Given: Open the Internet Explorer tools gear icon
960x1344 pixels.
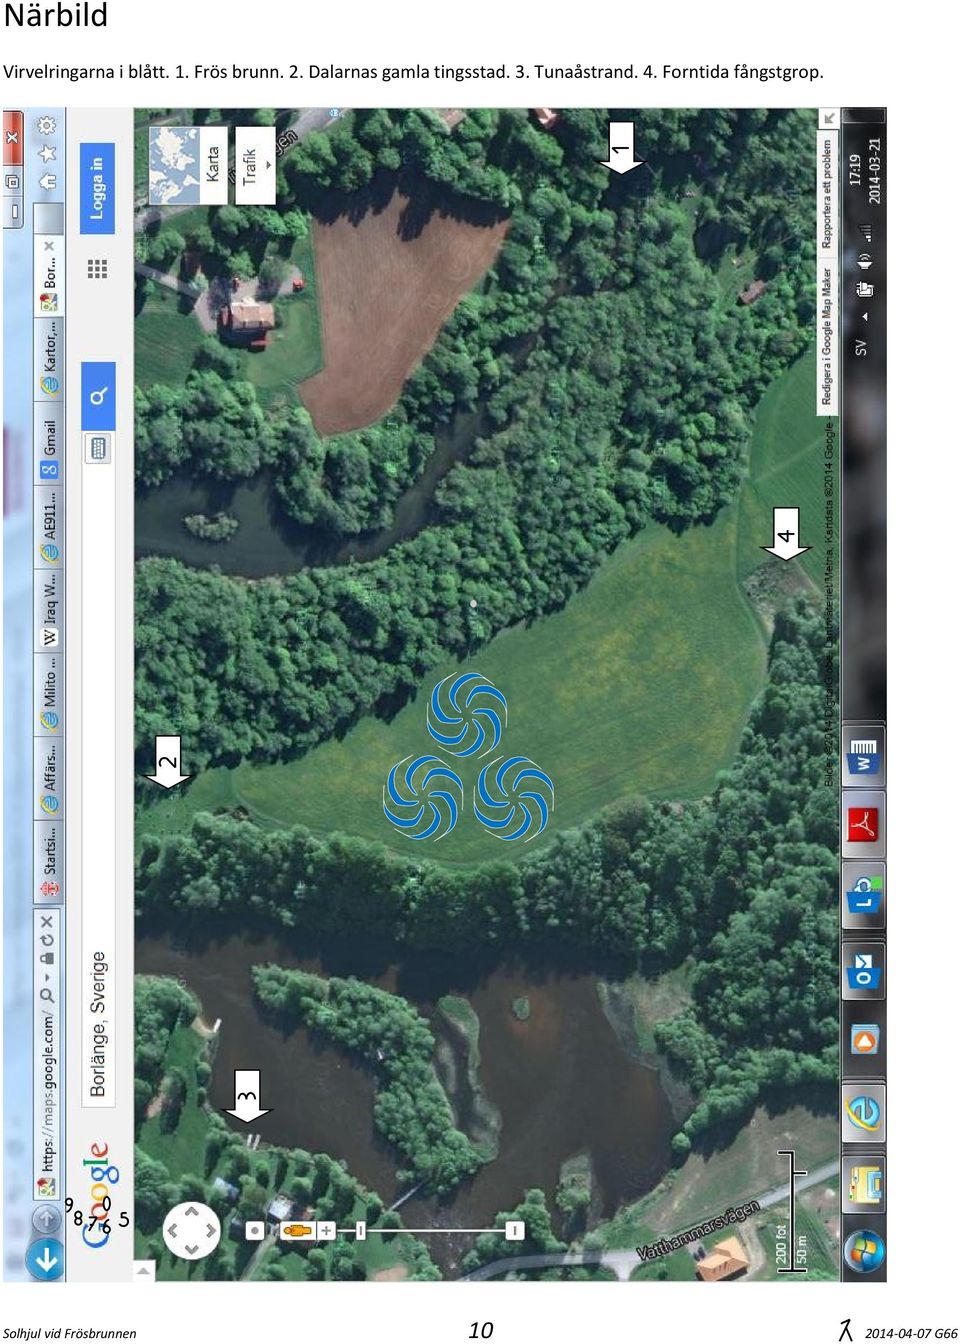Looking at the screenshot, I should 46,126.
